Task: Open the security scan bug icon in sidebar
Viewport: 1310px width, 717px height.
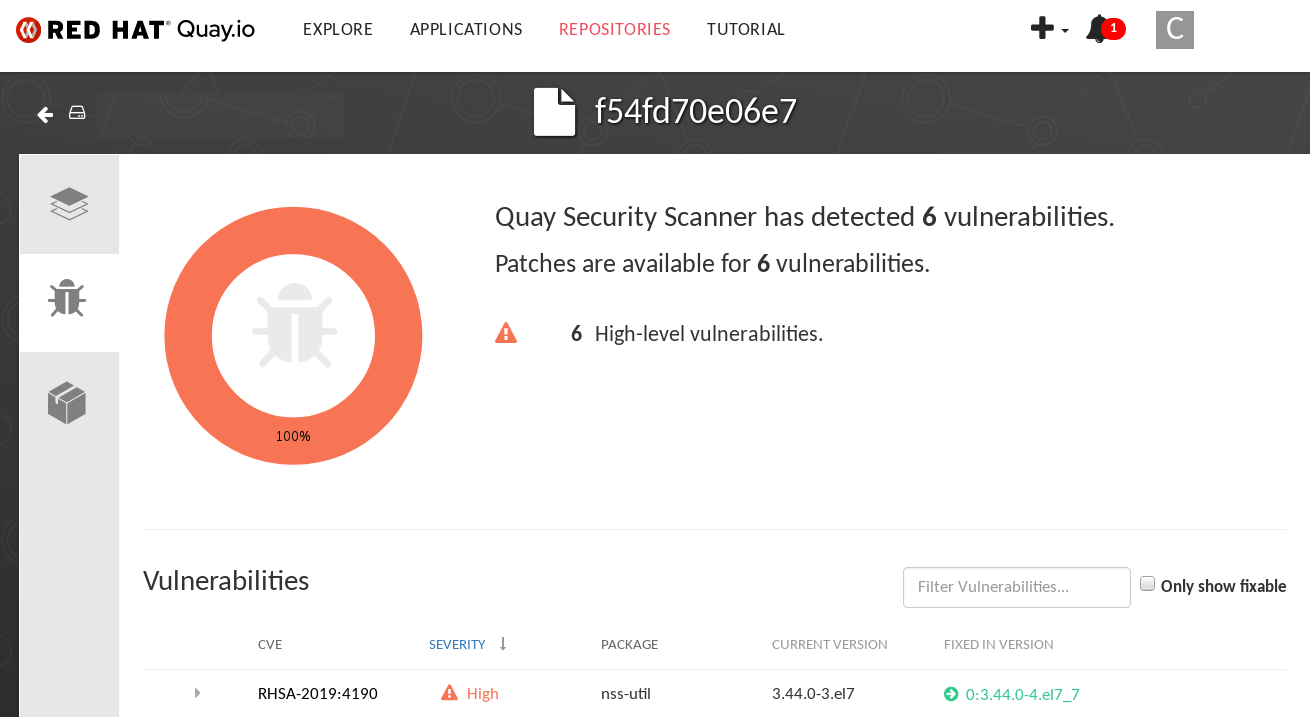Action: click(68, 298)
